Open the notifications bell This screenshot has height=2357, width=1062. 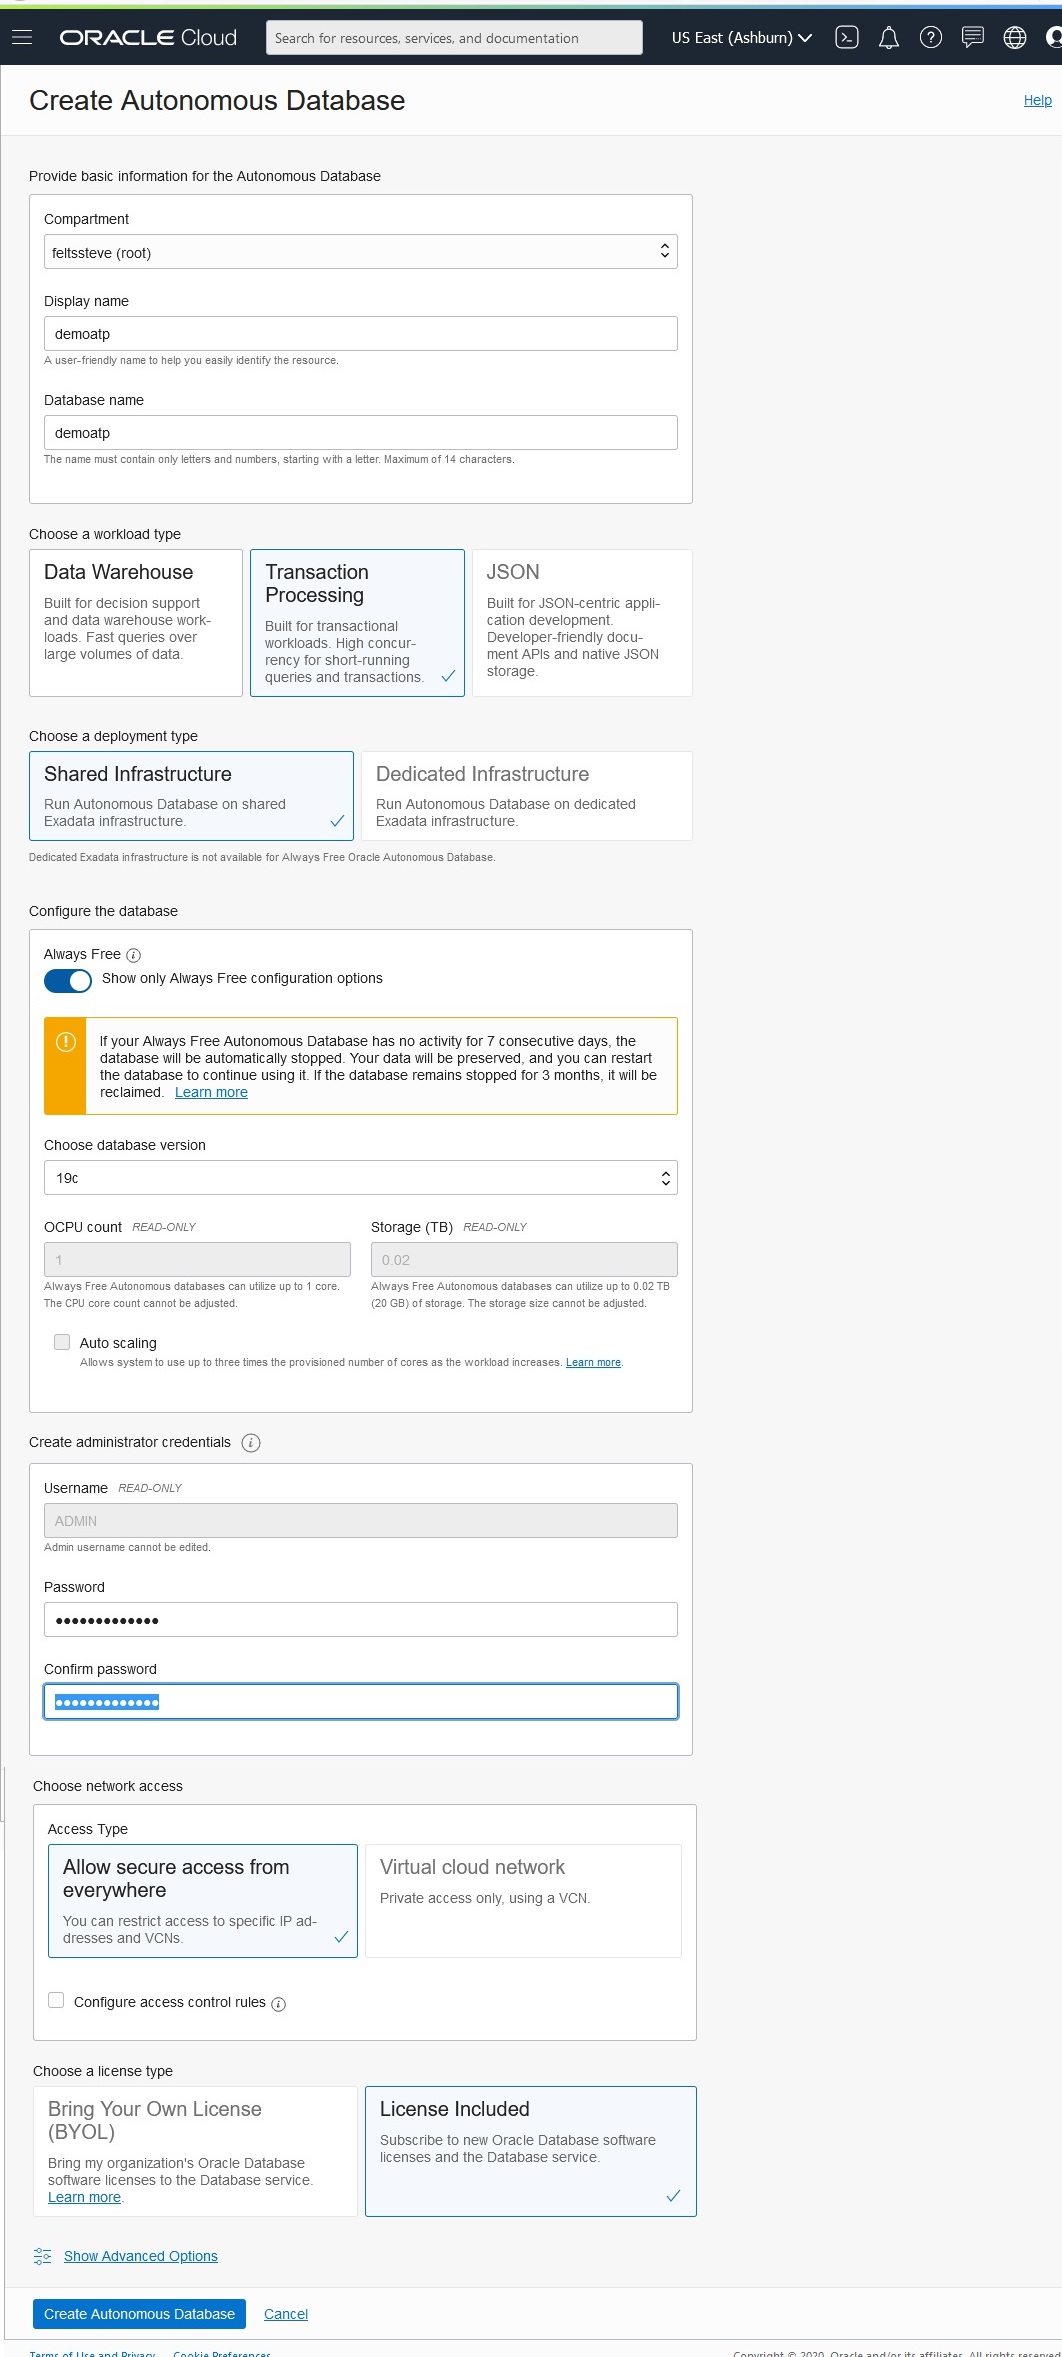tap(888, 37)
